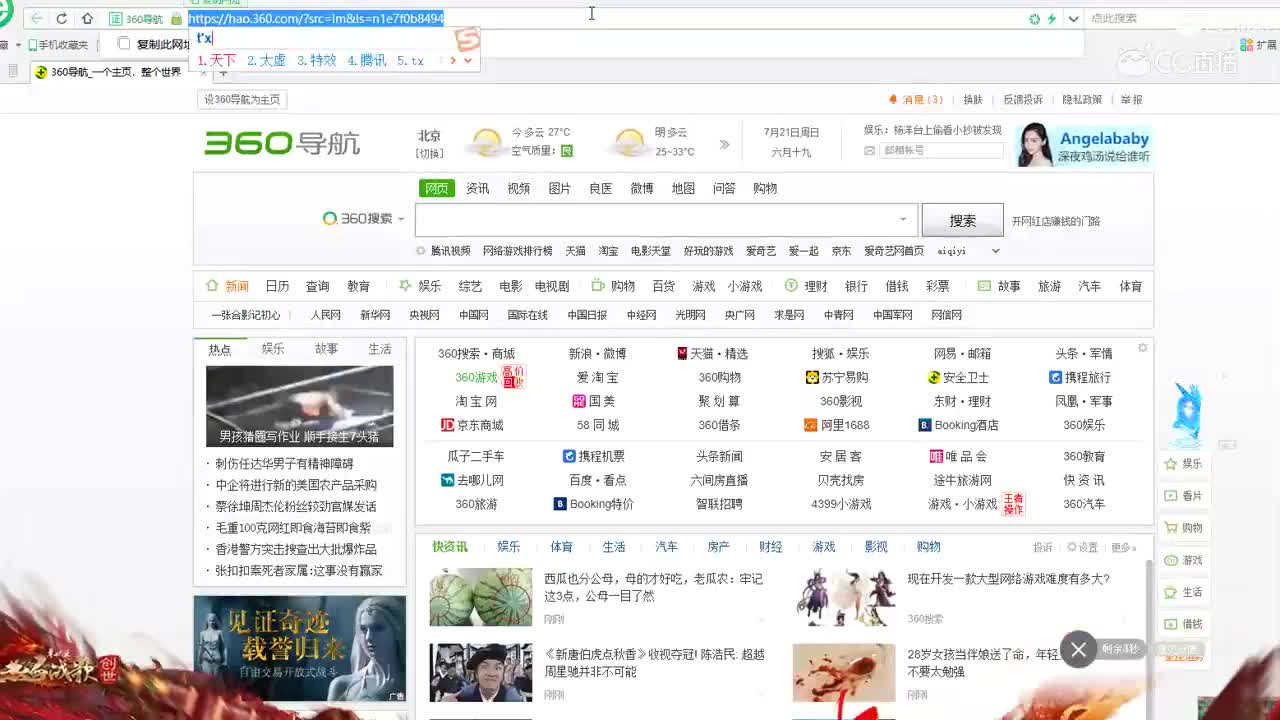Viewport: 1280px width, 720px height.
Task: Expand the search box suggestion arrow
Action: pyautogui.click(x=903, y=219)
